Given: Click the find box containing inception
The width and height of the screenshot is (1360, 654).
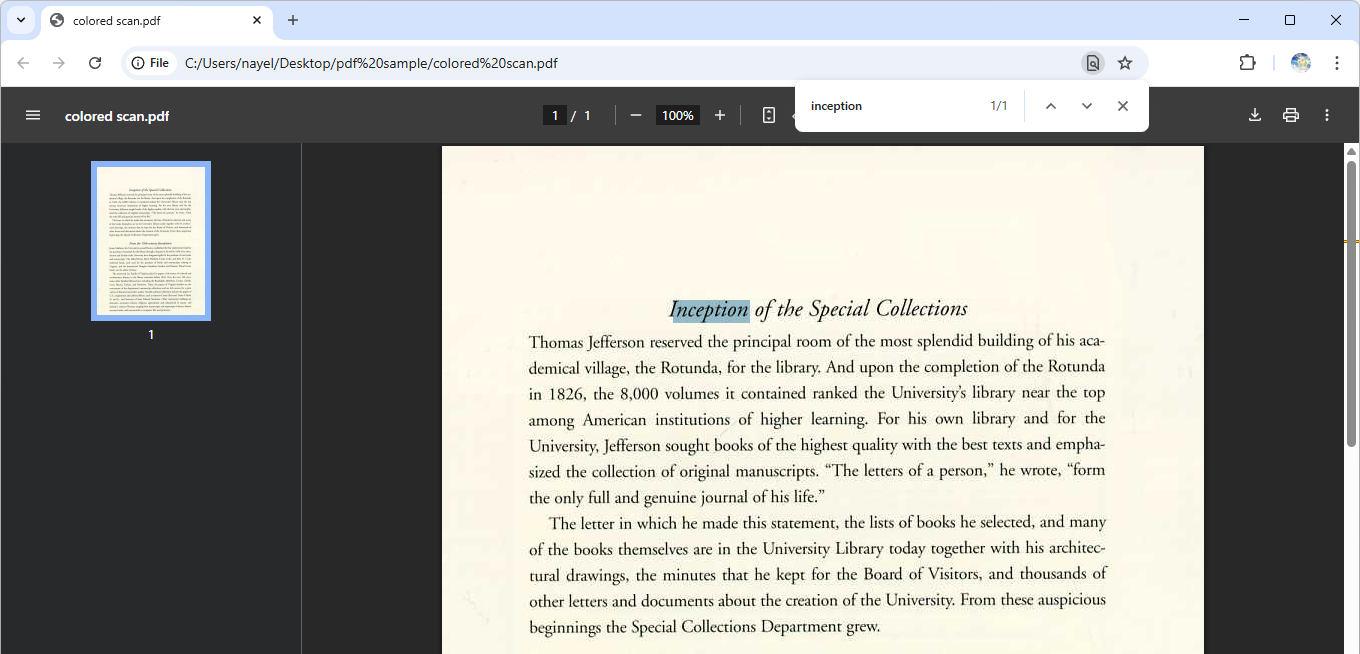Looking at the screenshot, I should (890, 106).
